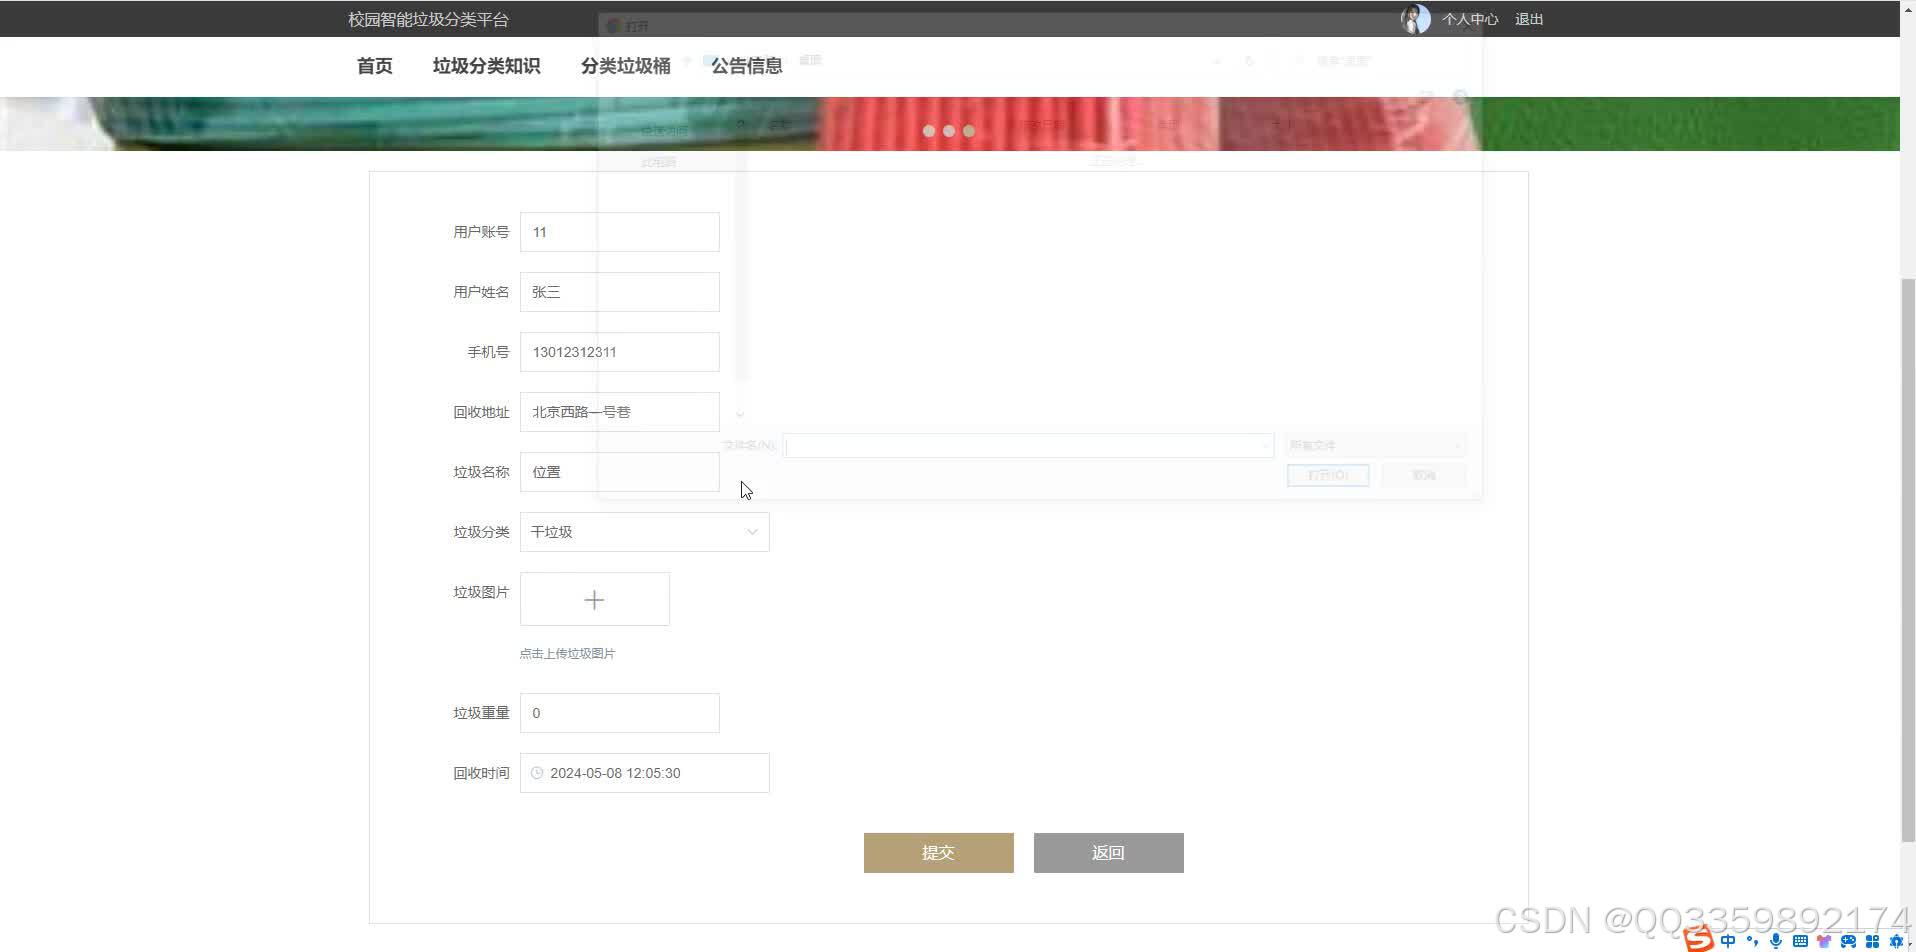Image resolution: width=1916 pixels, height=952 pixels.
Task: Click the 手机号 label
Action: pyautogui.click(x=488, y=352)
